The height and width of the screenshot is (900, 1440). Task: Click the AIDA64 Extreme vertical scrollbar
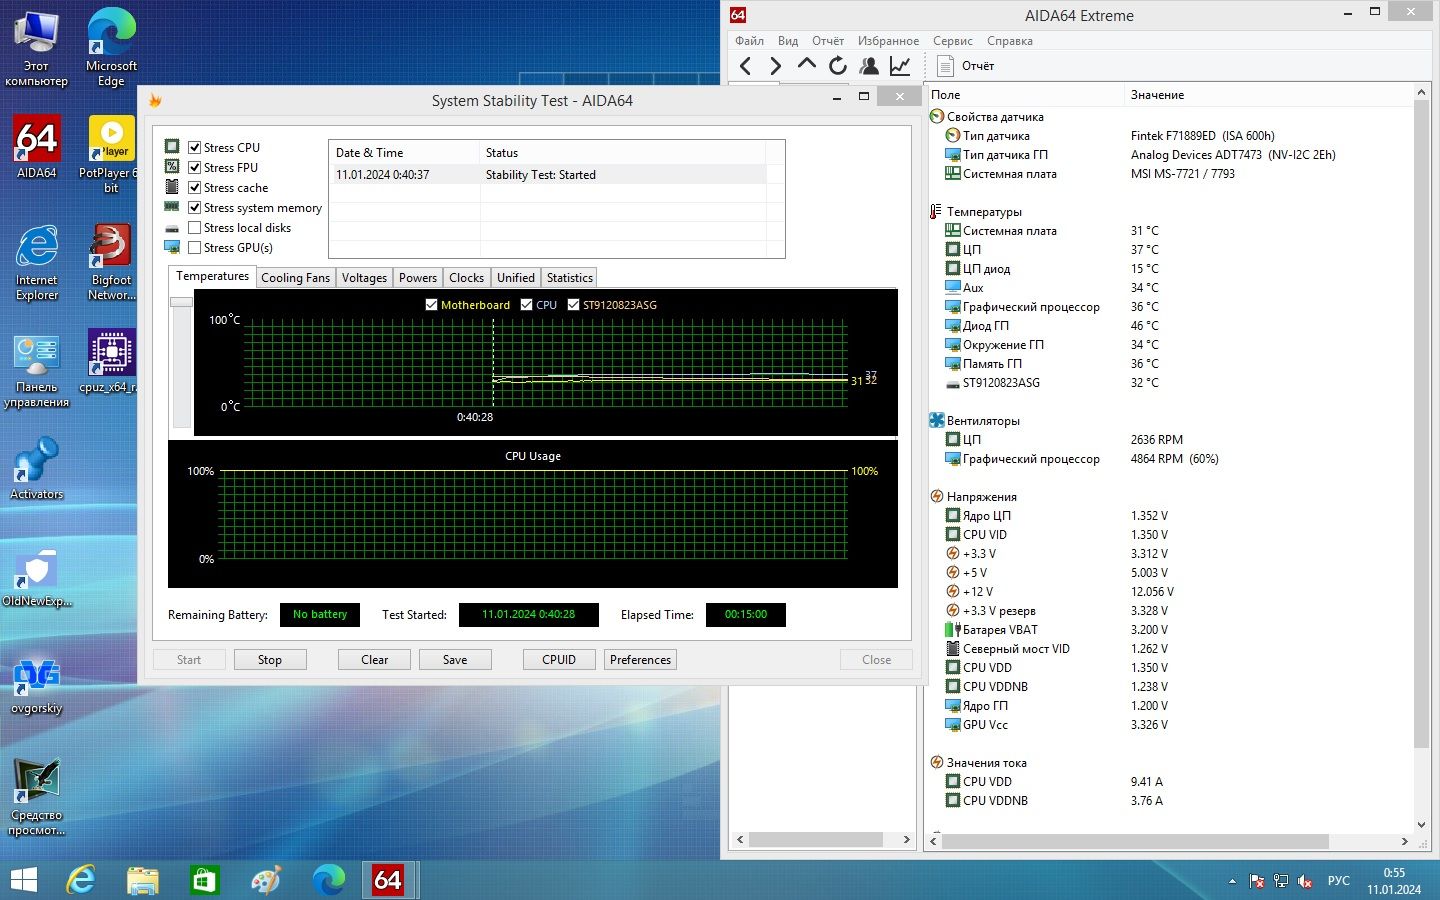pyautogui.click(x=1421, y=425)
